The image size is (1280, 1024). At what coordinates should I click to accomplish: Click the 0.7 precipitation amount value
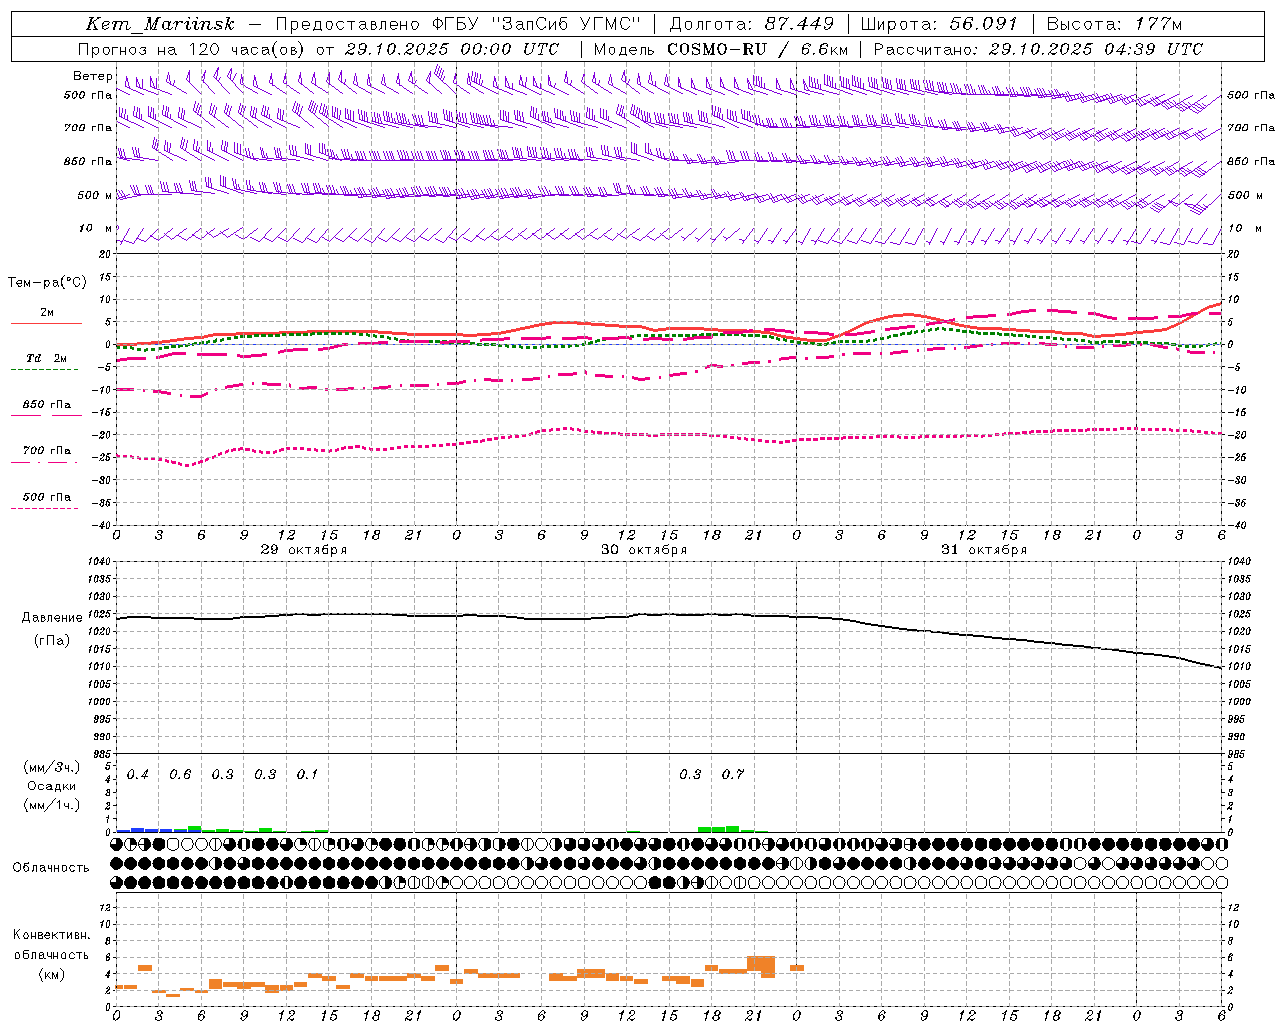[733, 774]
